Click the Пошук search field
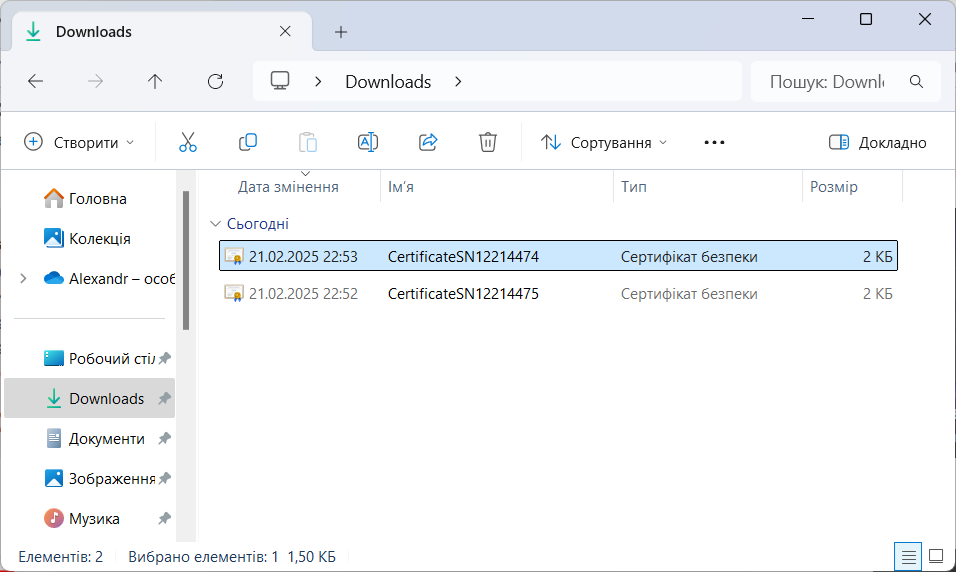The height and width of the screenshot is (572, 956). [826, 82]
